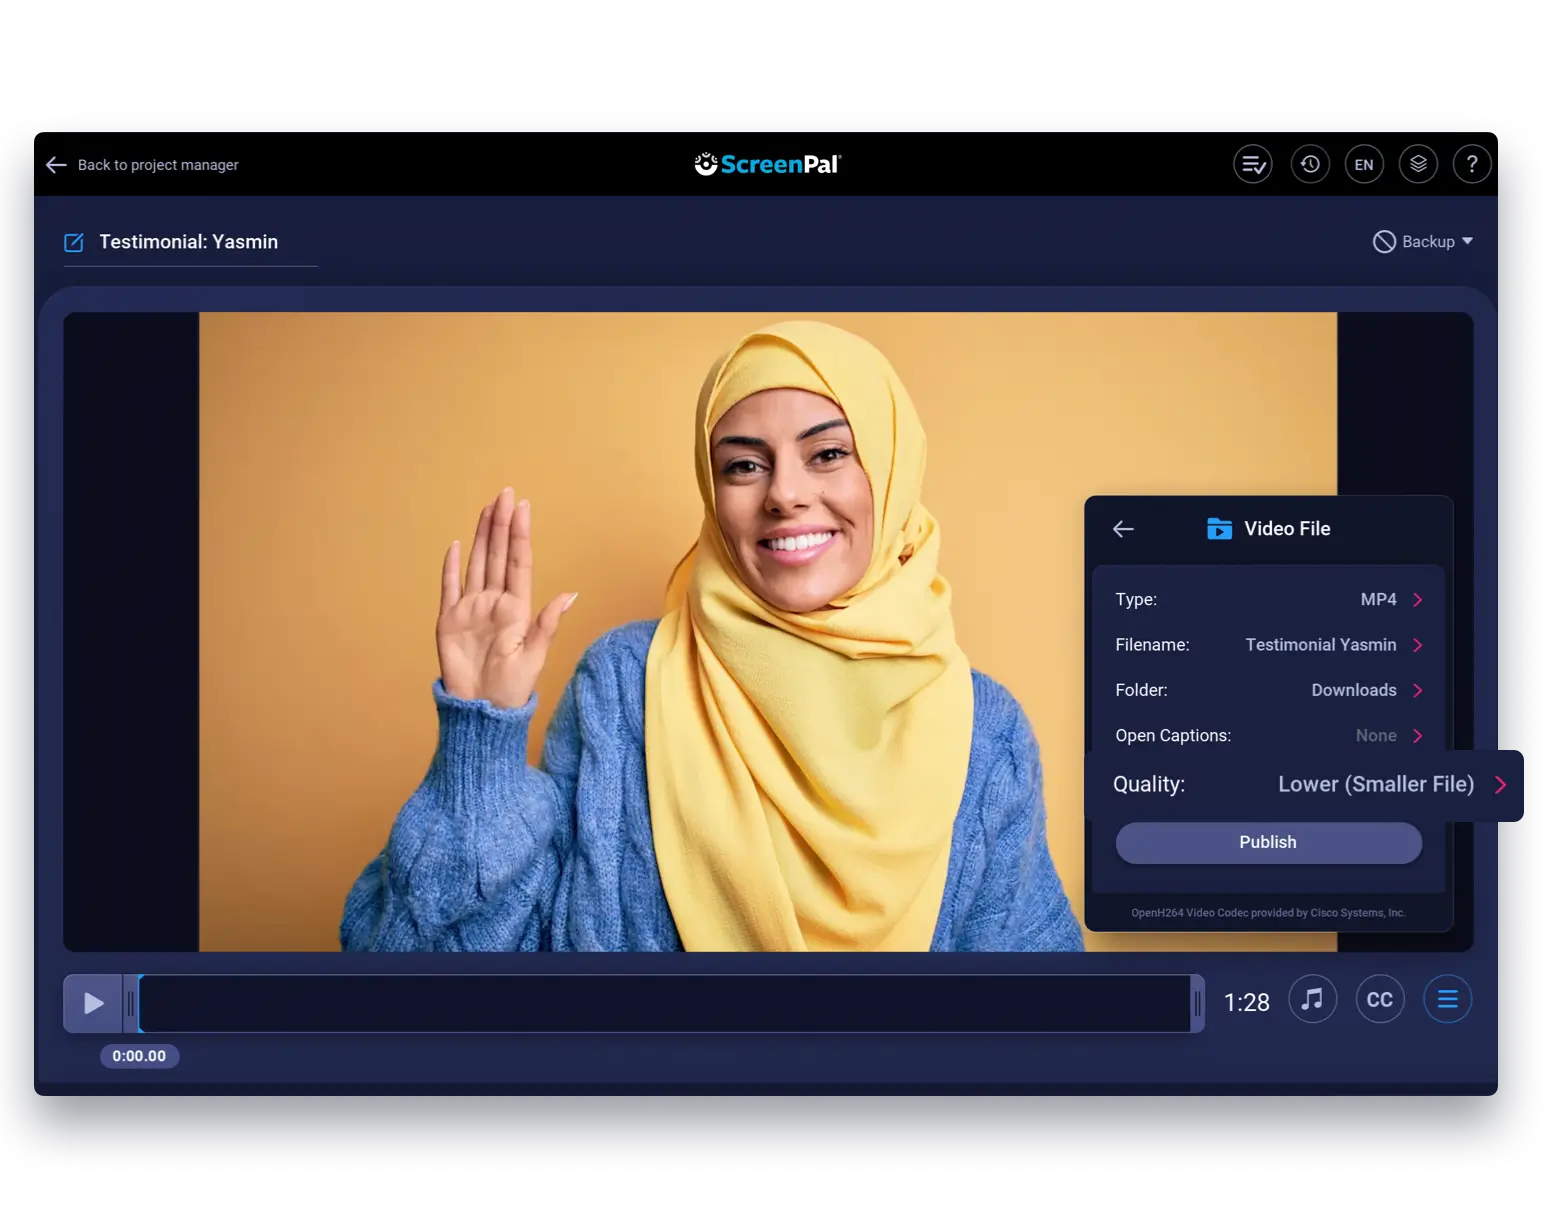Click the EN language selector
The width and height of the screenshot is (1558, 1226).
point(1364,164)
